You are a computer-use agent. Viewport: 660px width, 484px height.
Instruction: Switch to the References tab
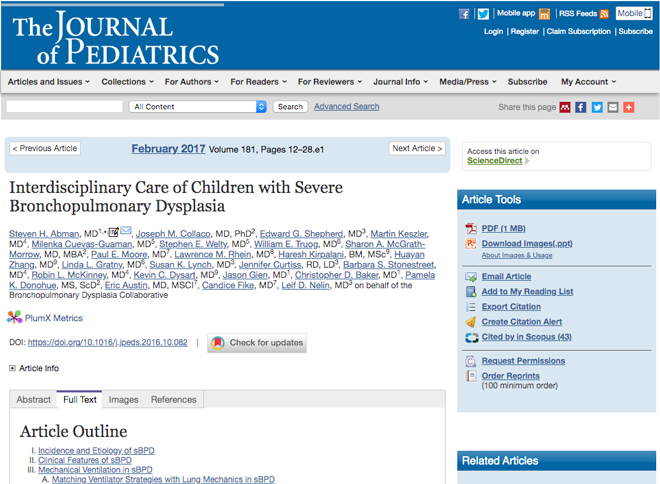pyautogui.click(x=173, y=399)
